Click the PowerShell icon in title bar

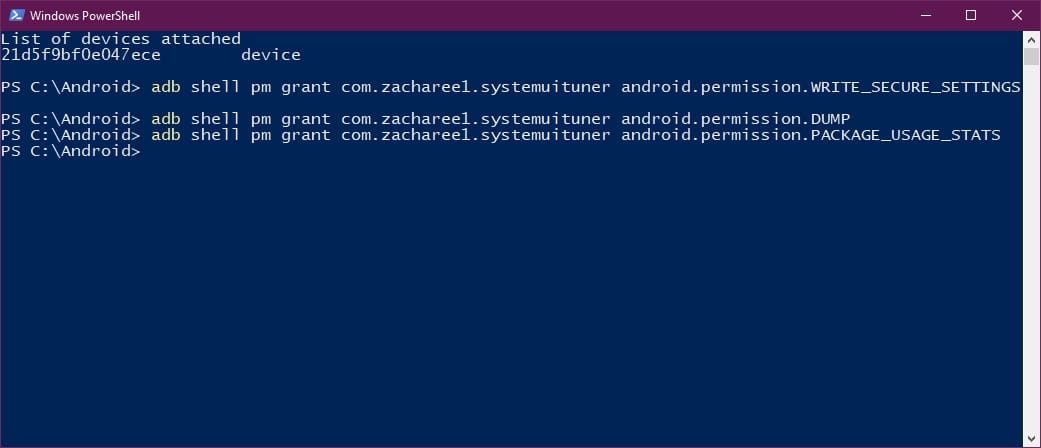[x=17, y=15]
